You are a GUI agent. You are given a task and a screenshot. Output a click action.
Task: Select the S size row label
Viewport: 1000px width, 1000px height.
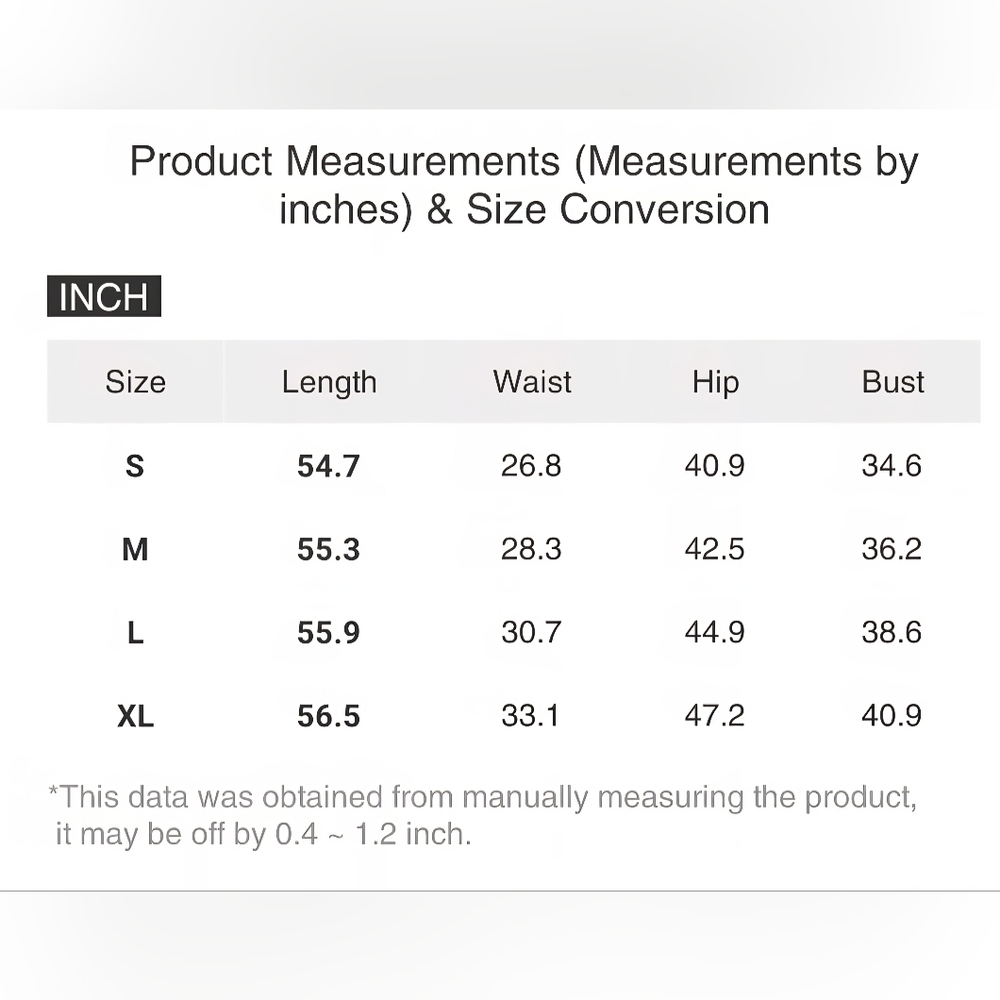[x=135, y=466]
